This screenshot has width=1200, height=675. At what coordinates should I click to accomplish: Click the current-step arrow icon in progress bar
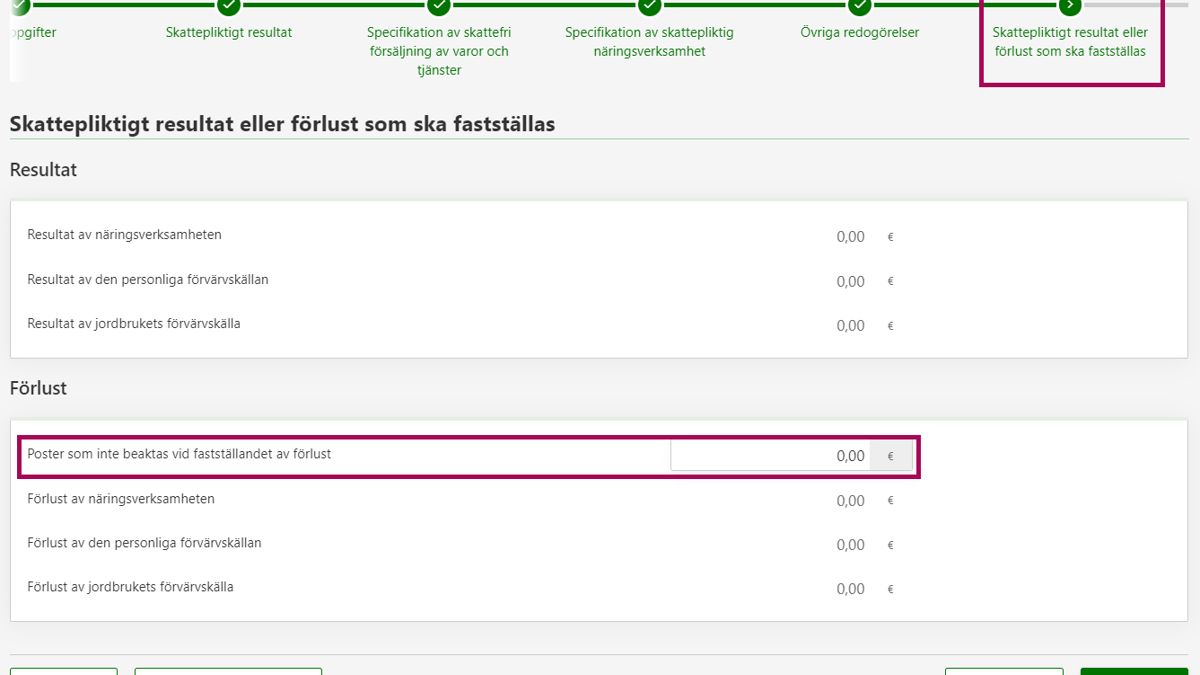pyautogui.click(x=1070, y=5)
